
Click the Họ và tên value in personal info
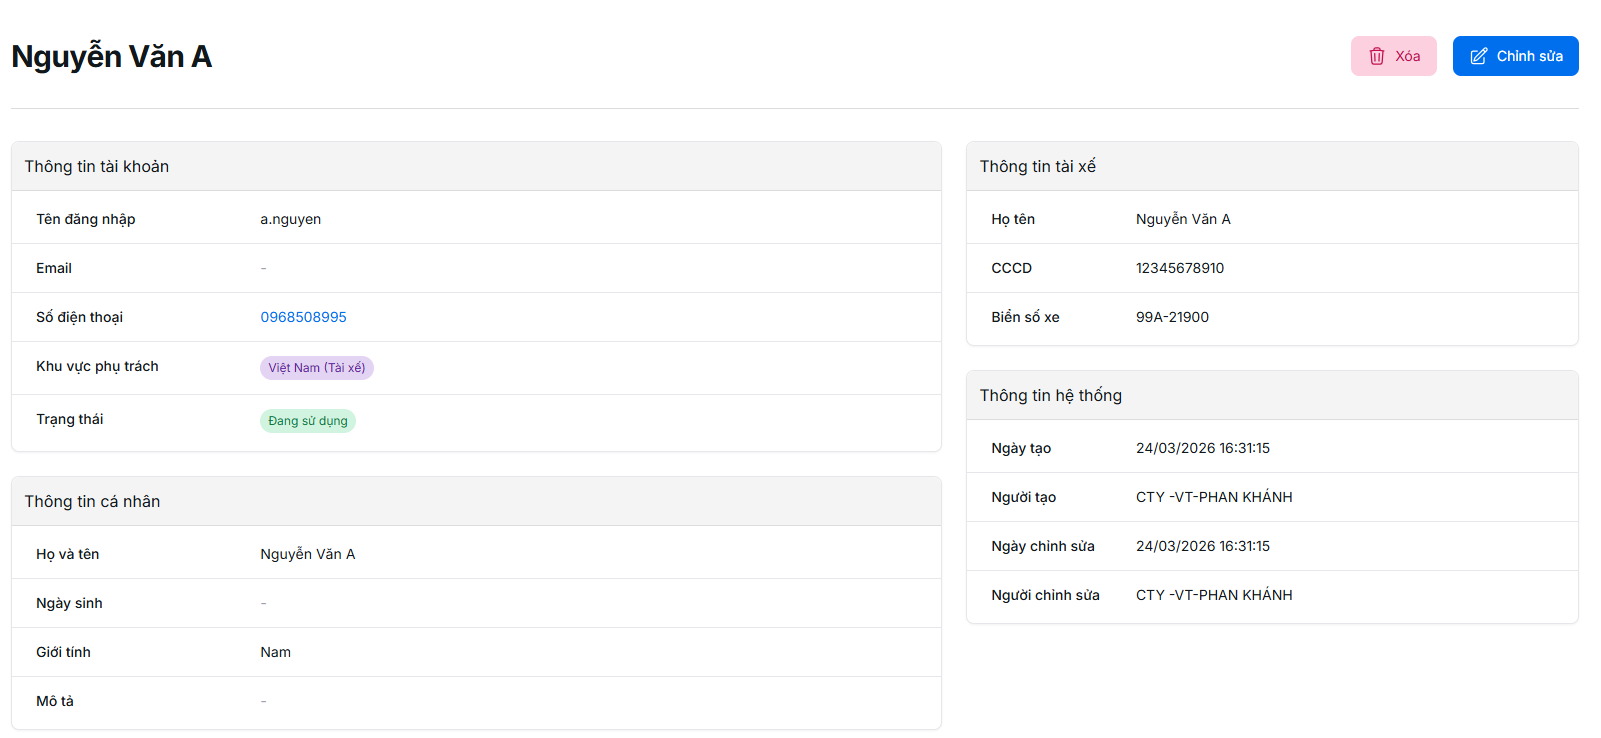tap(307, 554)
